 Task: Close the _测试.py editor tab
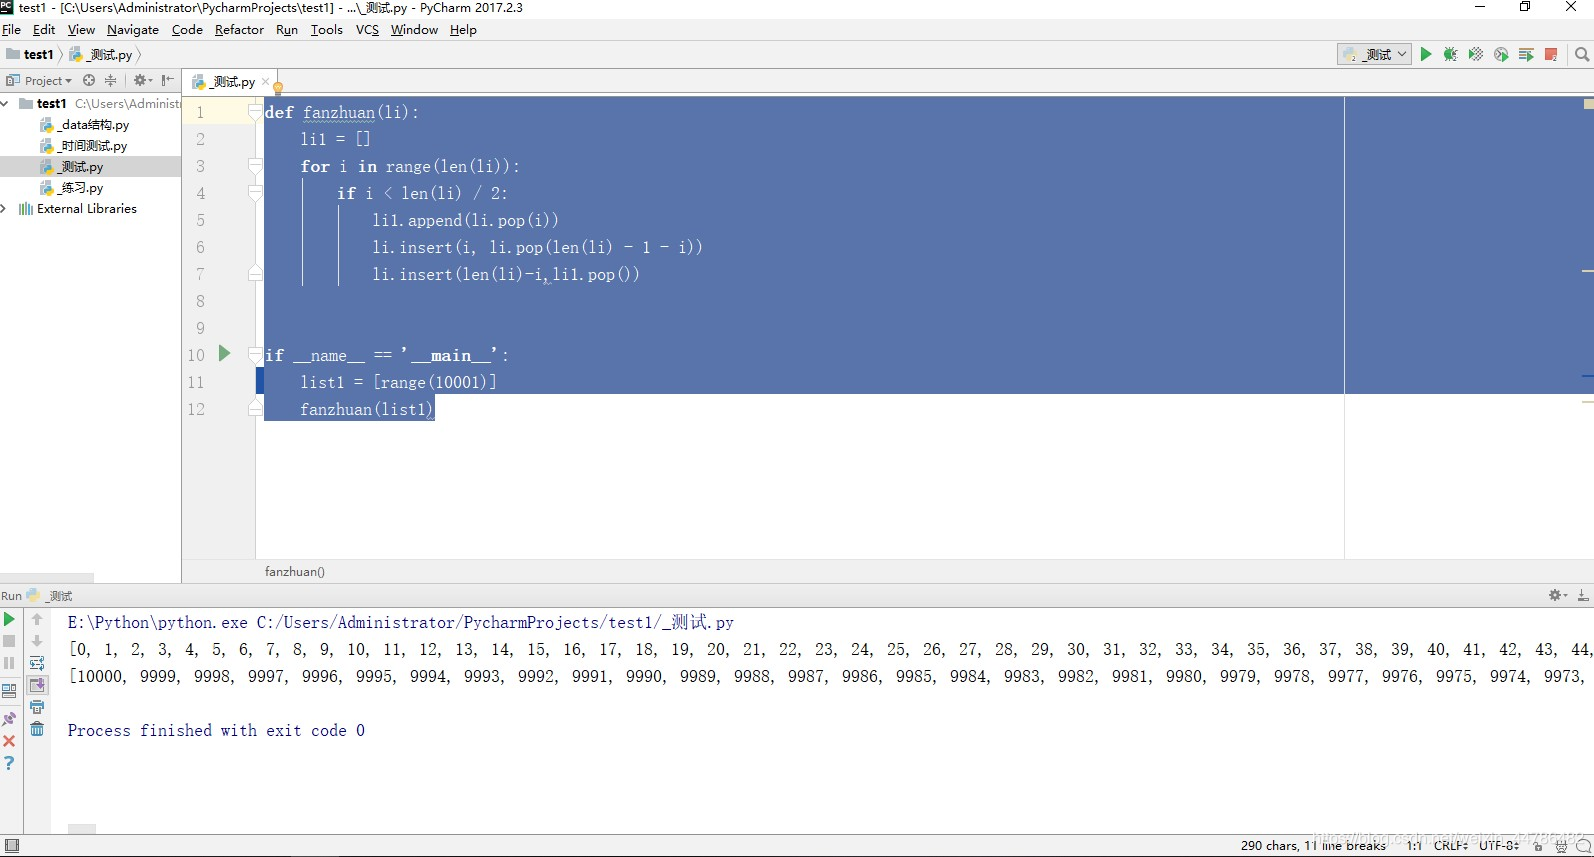click(265, 82)
